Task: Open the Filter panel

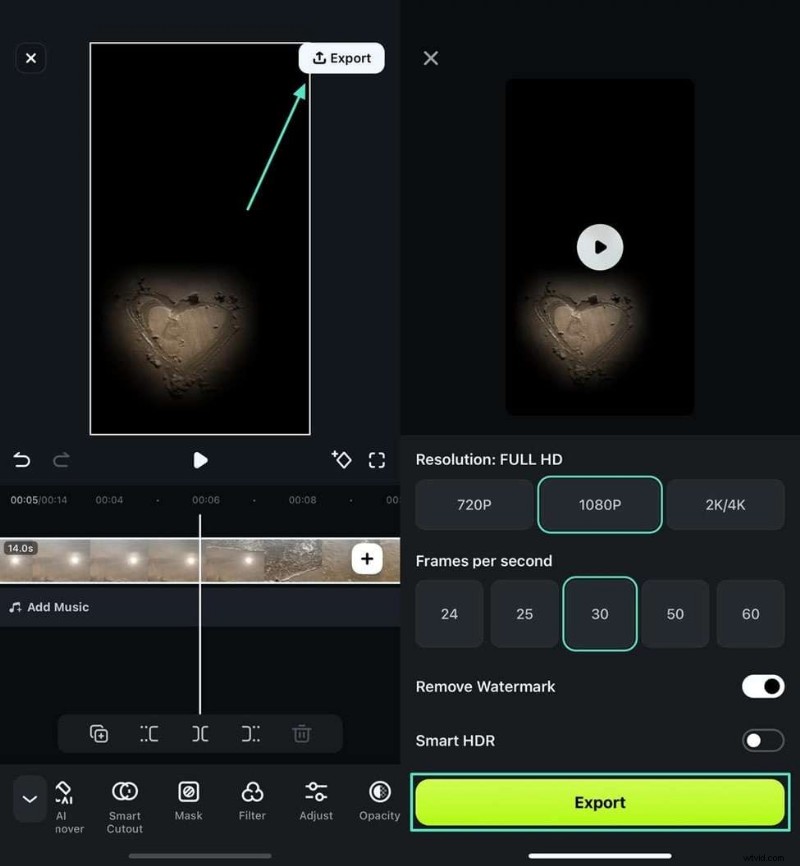Action: tap(251, 800)
